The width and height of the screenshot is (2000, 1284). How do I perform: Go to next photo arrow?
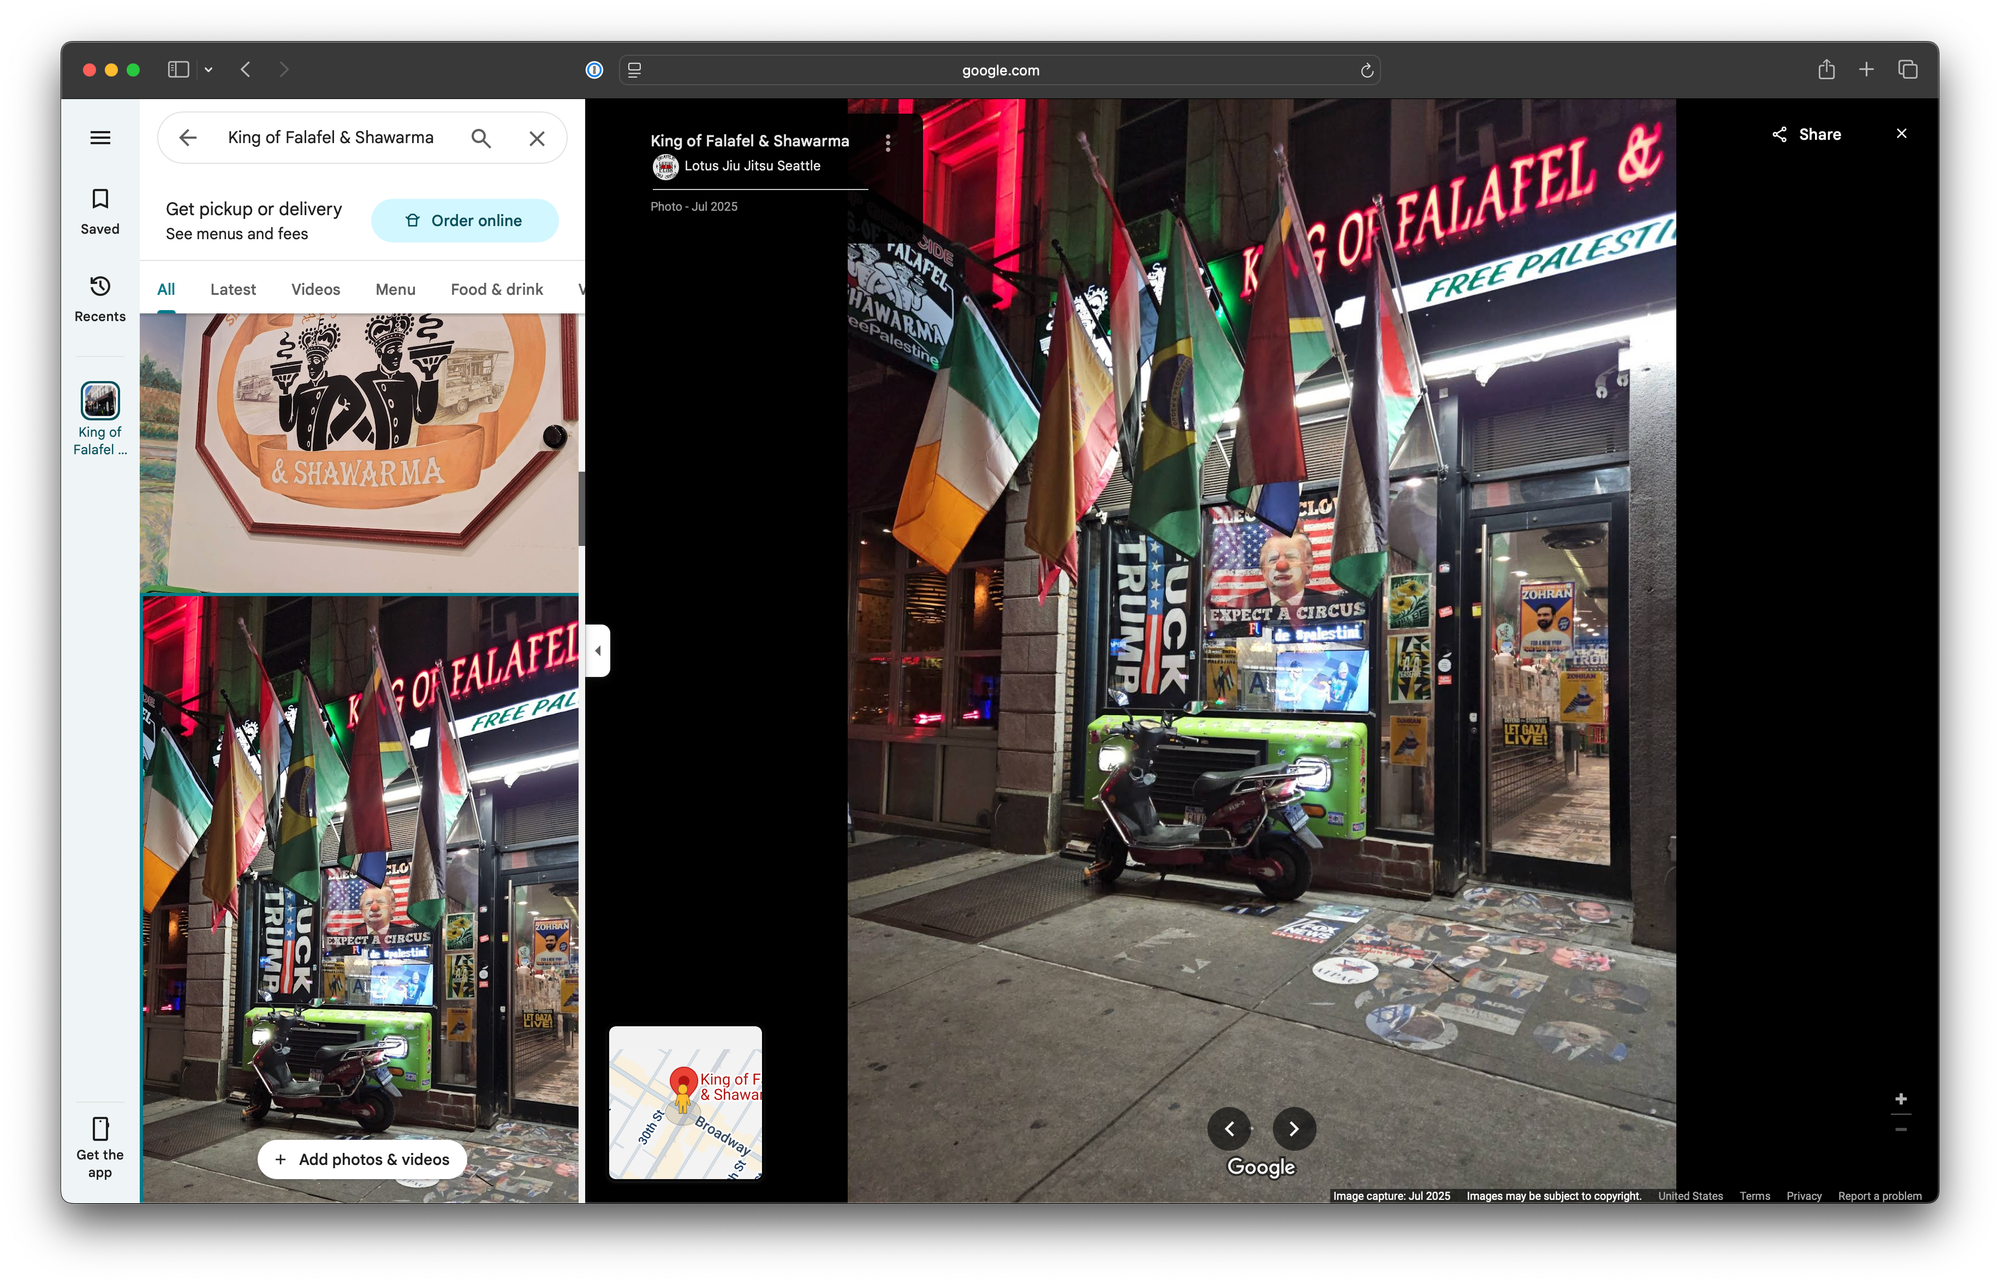[x=1294, y=1129]
